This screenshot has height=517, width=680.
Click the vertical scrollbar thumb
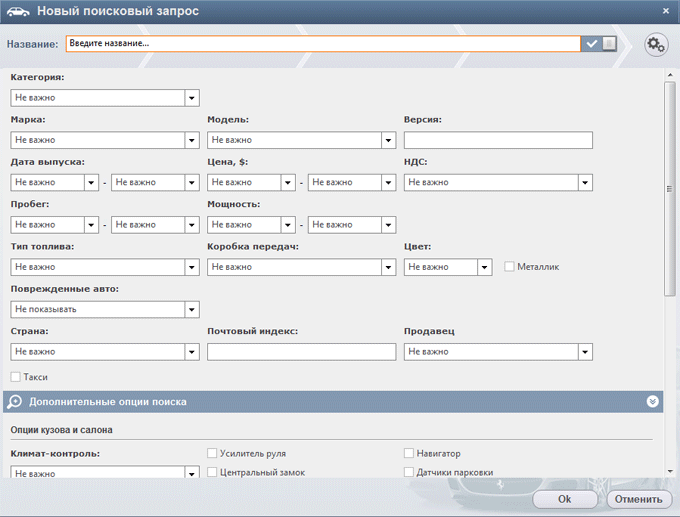[x=670, y=189]
